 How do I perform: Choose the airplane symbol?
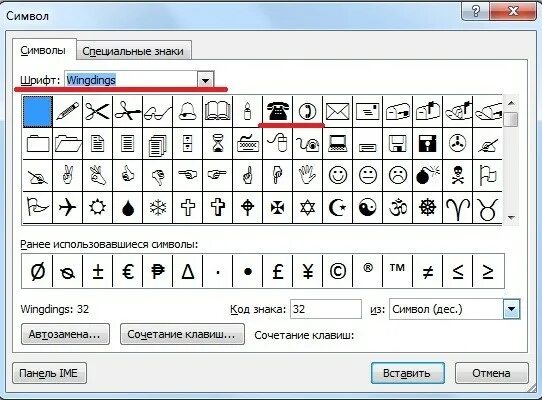click(x=68, y=208)
